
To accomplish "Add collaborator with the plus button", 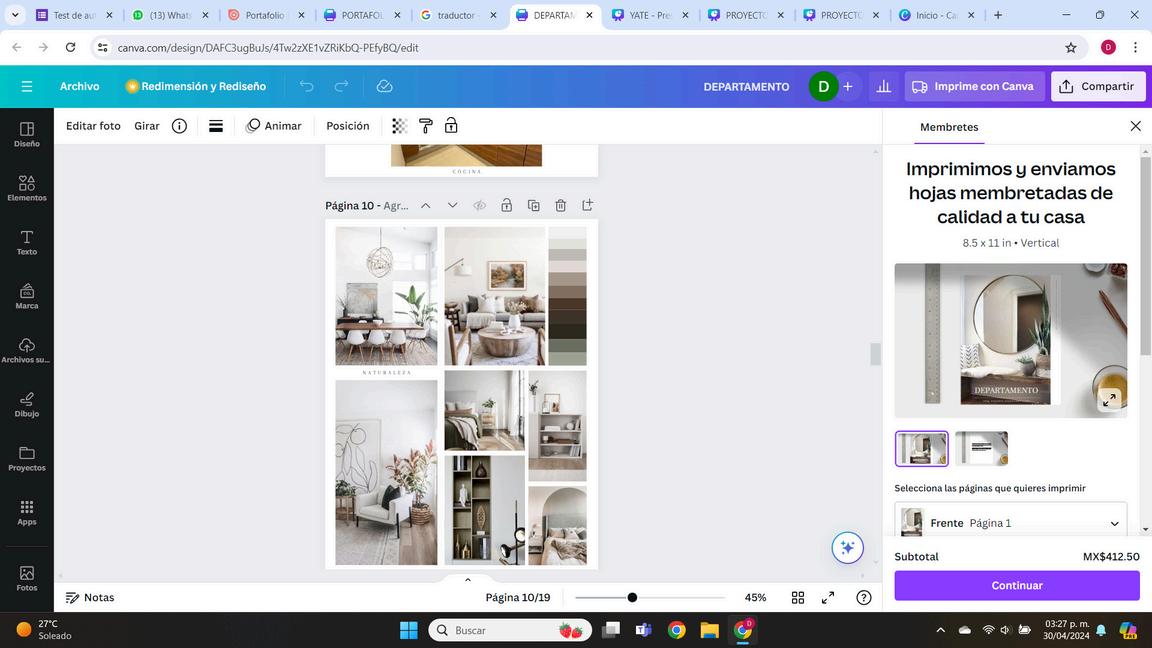I will [847, 87].
